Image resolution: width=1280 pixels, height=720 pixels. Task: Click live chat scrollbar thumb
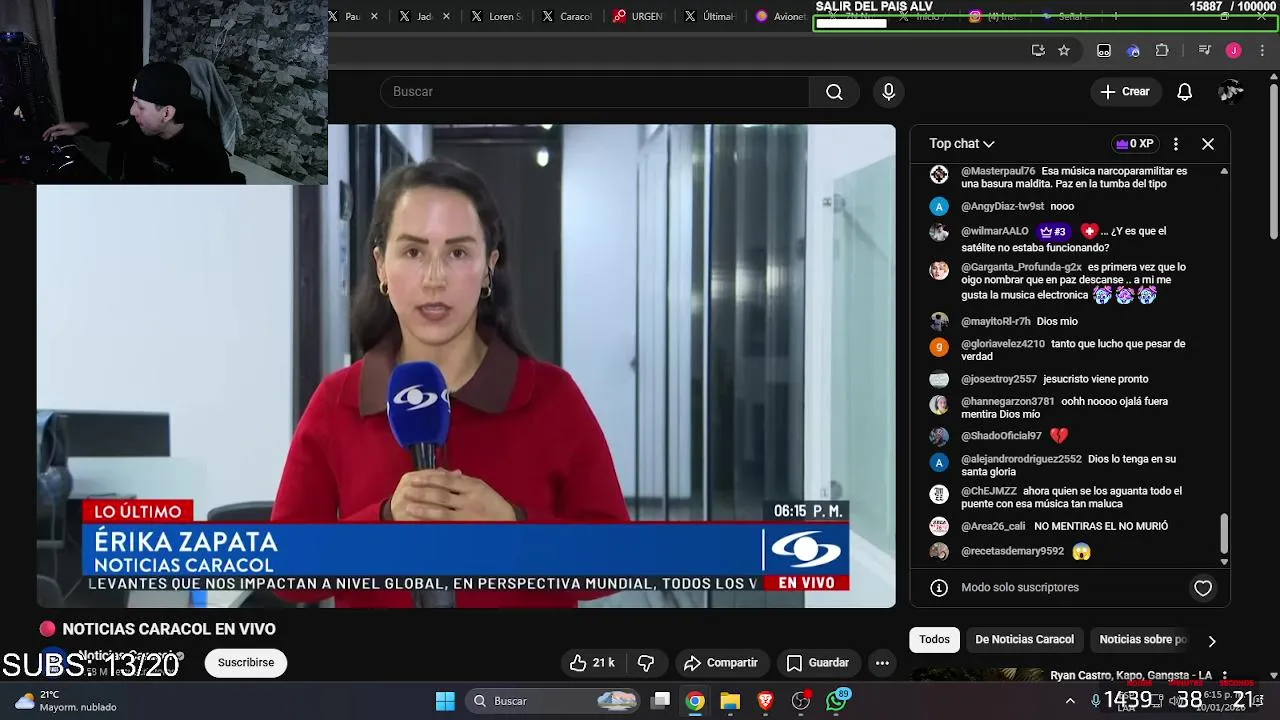[1223, 534]
